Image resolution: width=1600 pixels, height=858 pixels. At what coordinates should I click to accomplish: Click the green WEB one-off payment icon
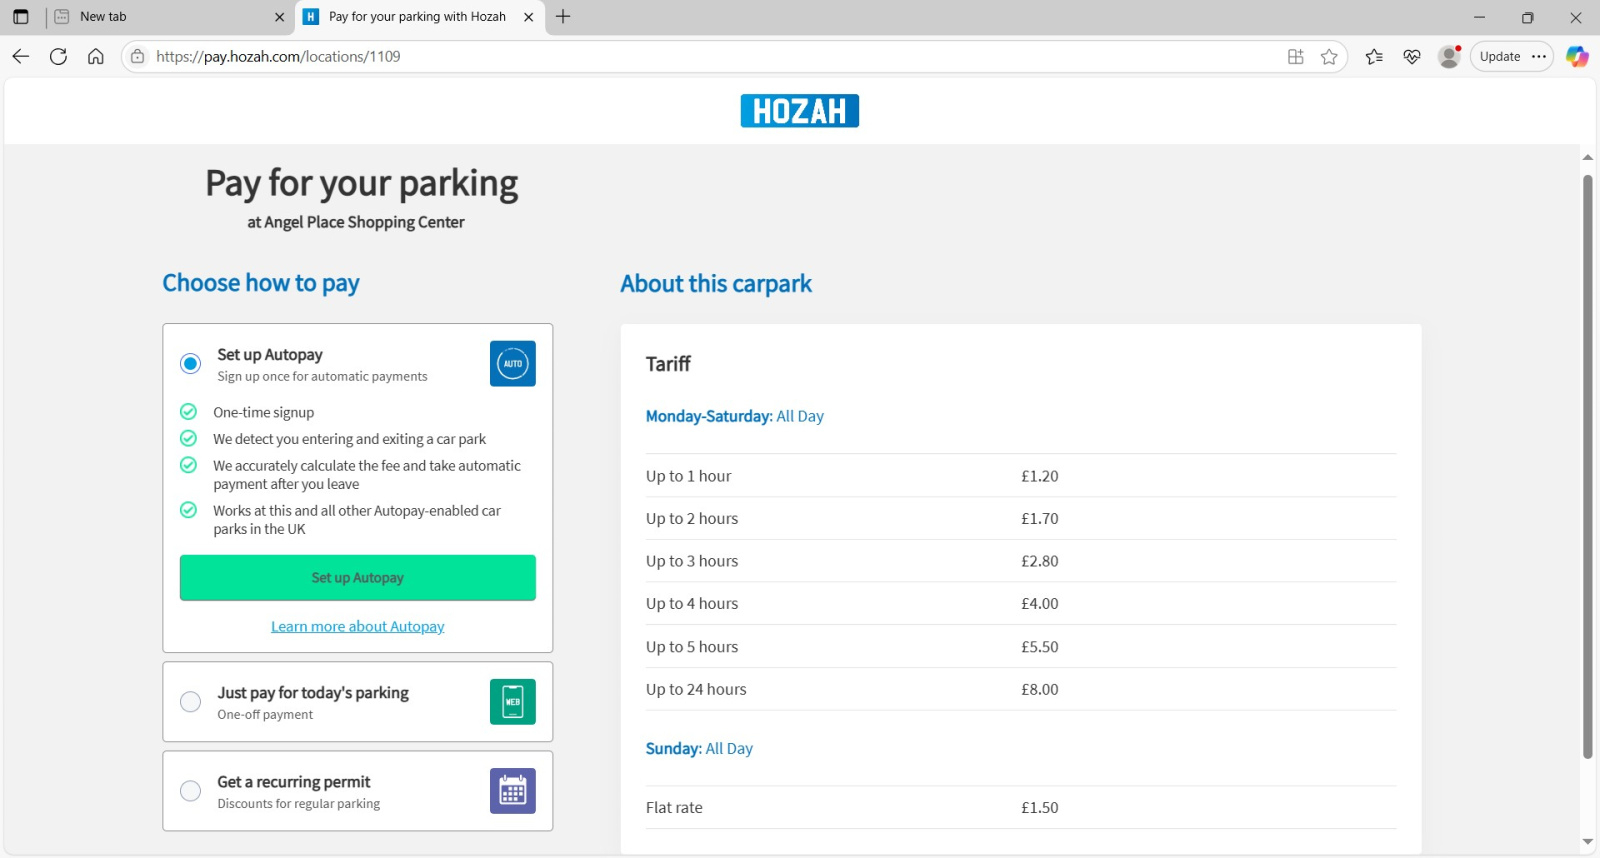pyautogui.click(x=513, y=702)
